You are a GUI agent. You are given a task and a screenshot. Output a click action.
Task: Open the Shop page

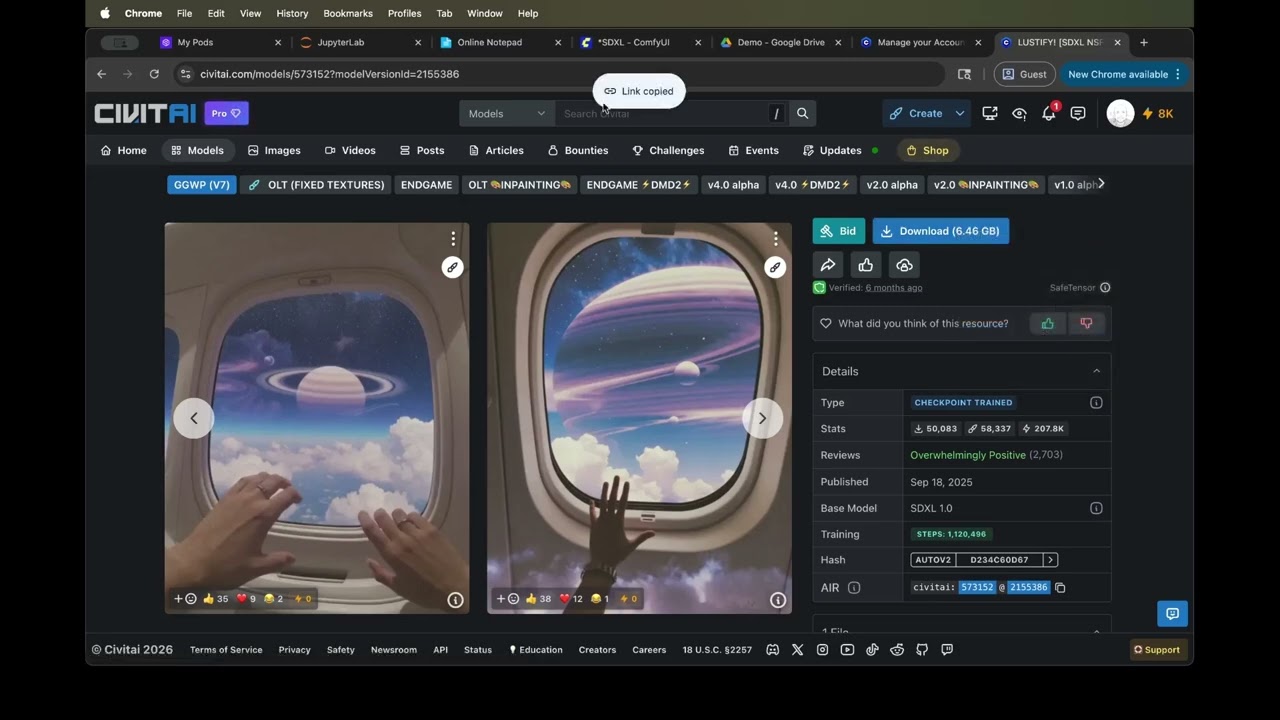coord(928,151)
